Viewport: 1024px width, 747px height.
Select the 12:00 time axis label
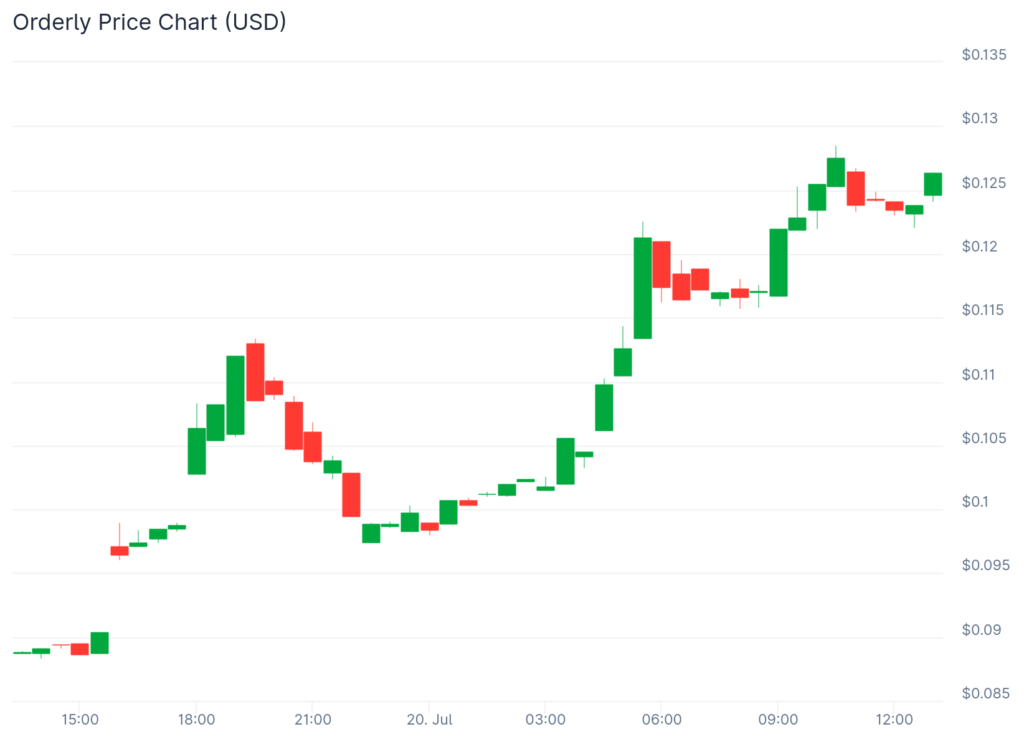coord(894,719)
